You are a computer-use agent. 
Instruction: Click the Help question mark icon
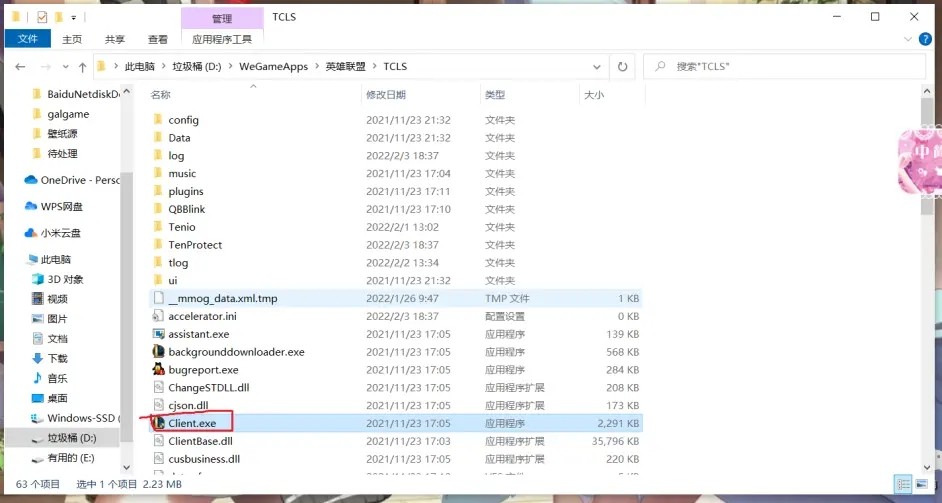pyautogui.click(x=926, y=39)
